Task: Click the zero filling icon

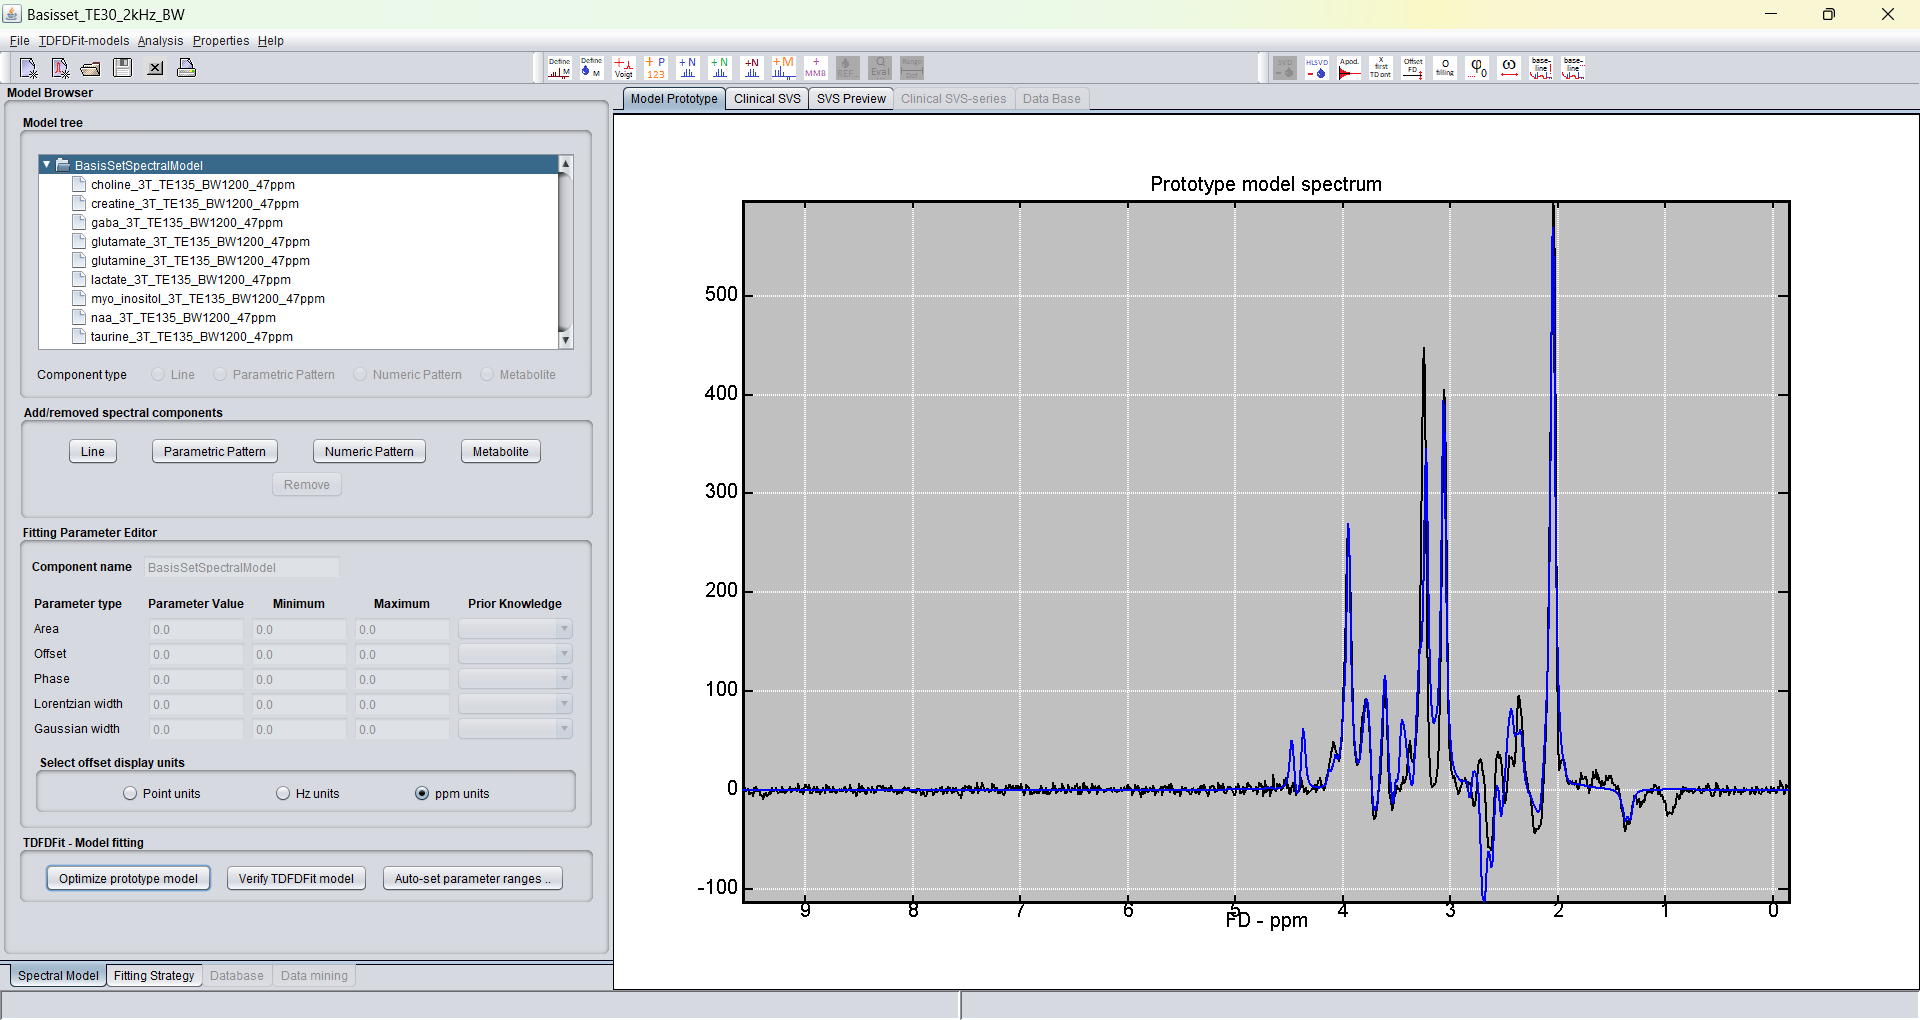Action: [x=1445, y=68]
